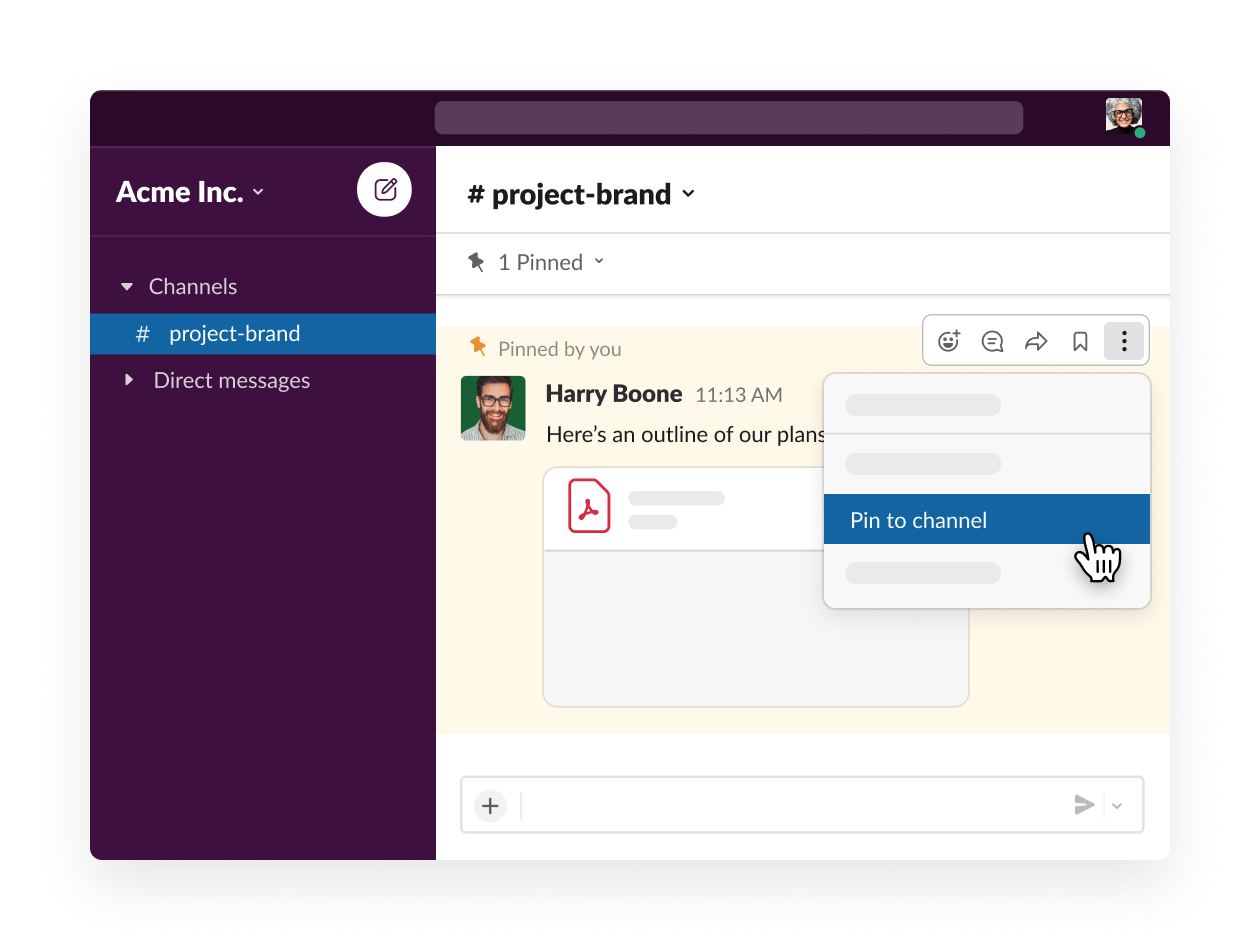This screenshot has height=950, width=1260.
Task: Click Harry Boone's name
Action: click(614, 394)
